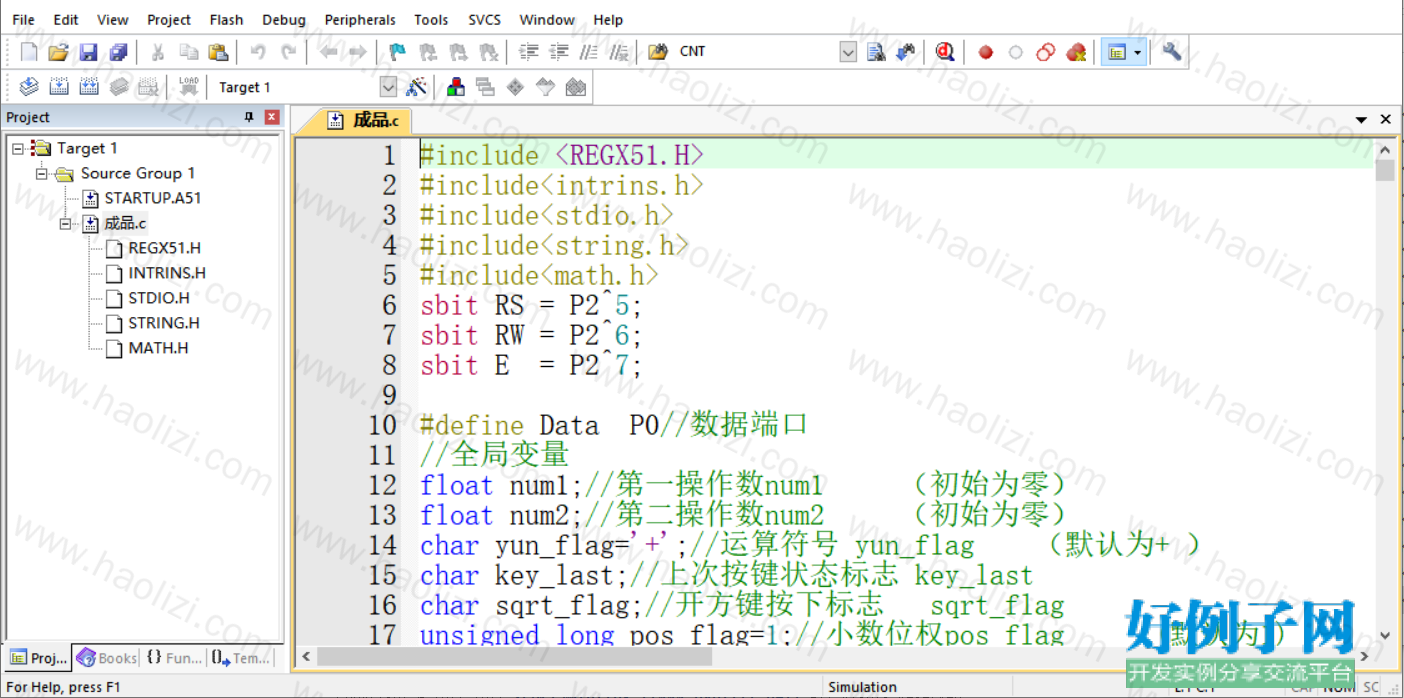Click the Open file folder icon
Viewport: 1404px width, 698px height.
click(58, 52)
